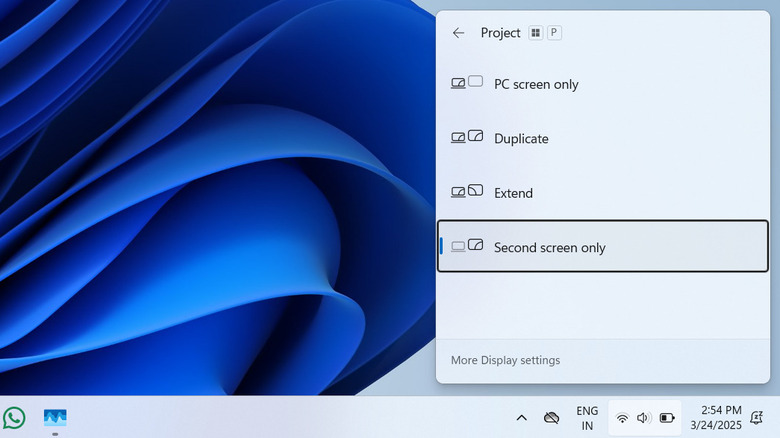The image size is (780, 438).
Task: Open WhatsApp from the taskbar
Action: point(14,417)
